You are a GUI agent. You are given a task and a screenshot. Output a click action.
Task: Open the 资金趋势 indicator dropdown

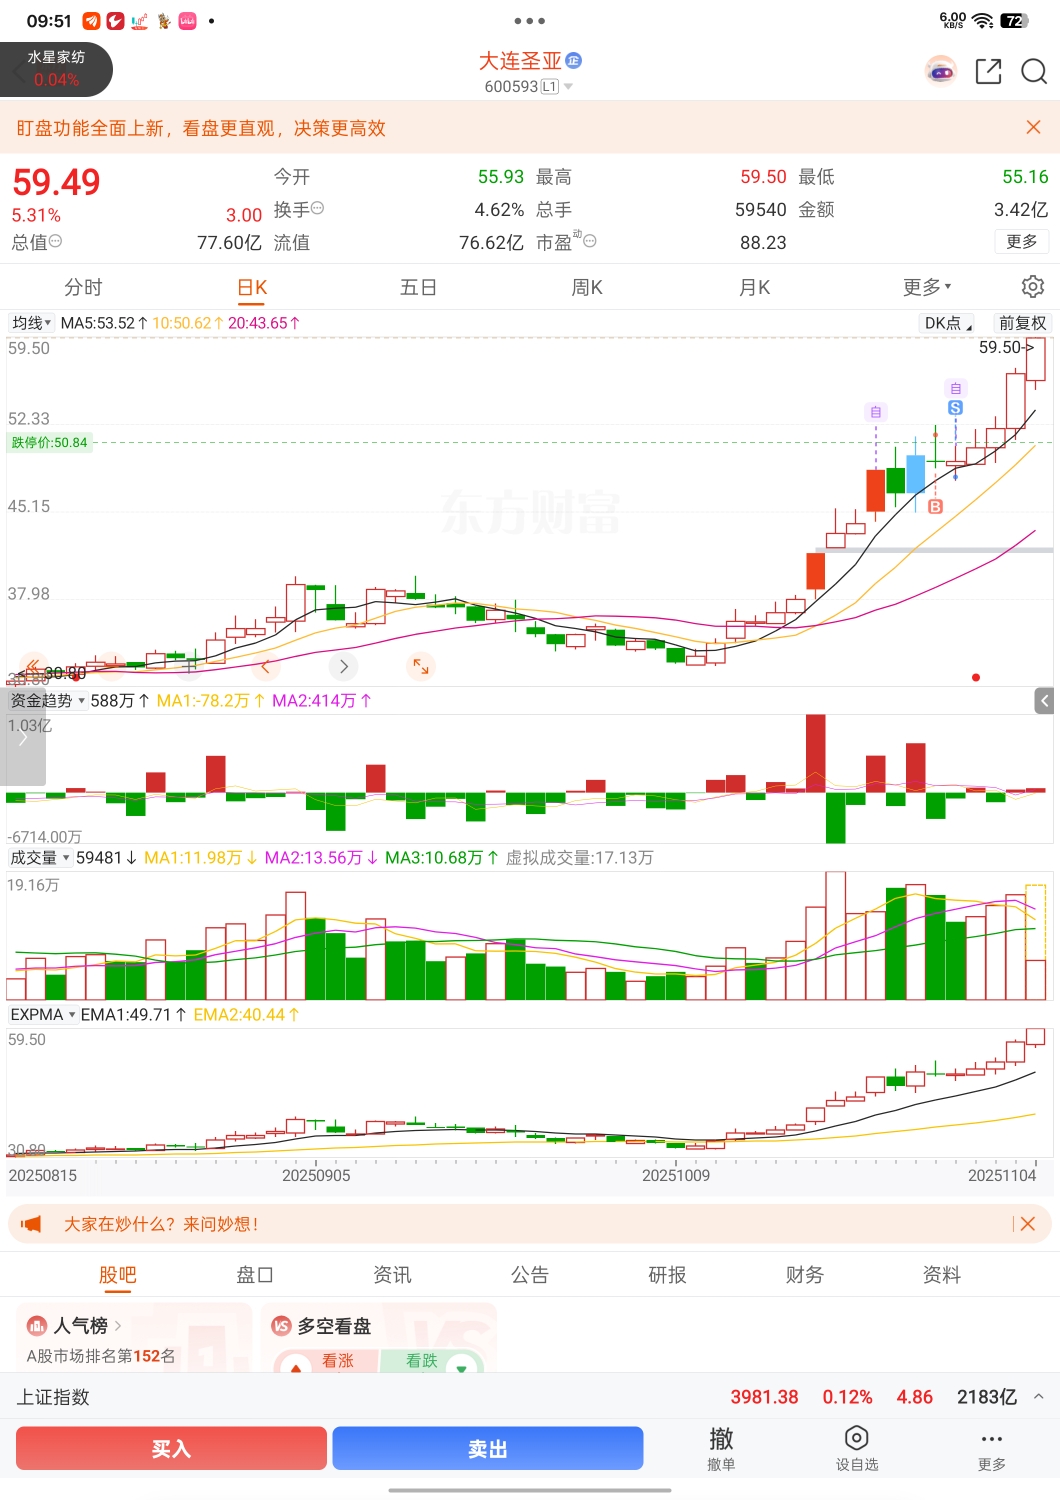click(x=47, y=701)
